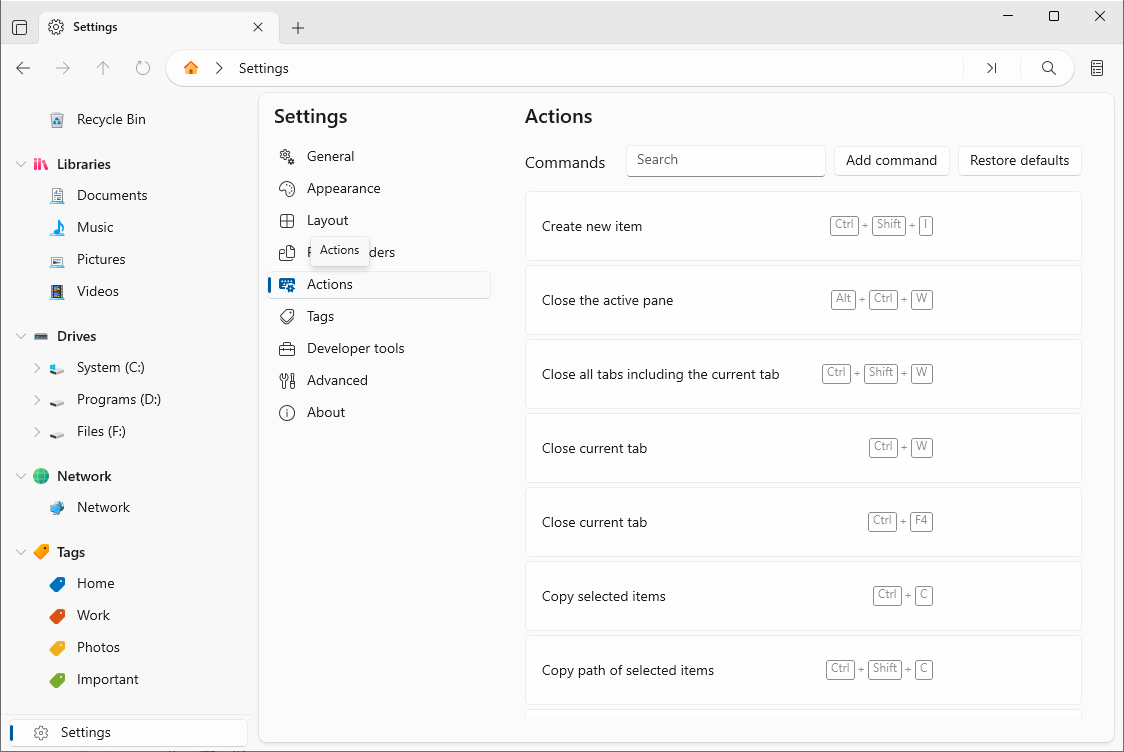Open the Tags settings page
The height and width of the screenshot is (752, 1124).
pyautogui.click(x=379, y=317)
